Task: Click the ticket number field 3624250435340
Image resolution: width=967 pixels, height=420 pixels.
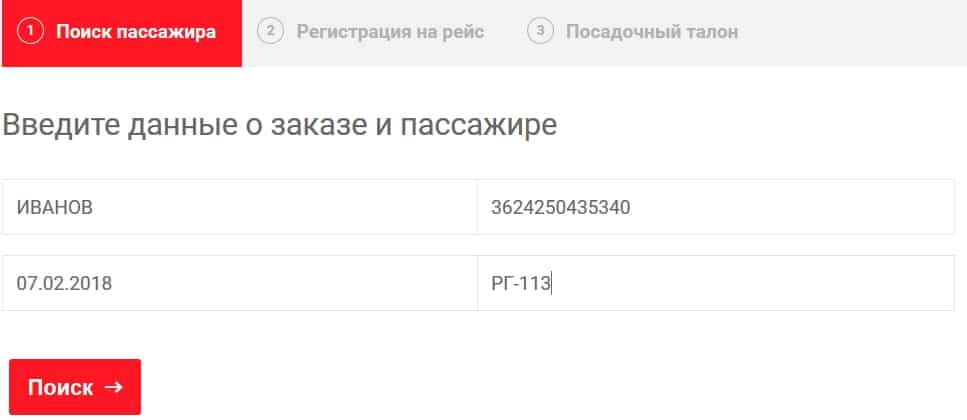Action: pos(715,207)
